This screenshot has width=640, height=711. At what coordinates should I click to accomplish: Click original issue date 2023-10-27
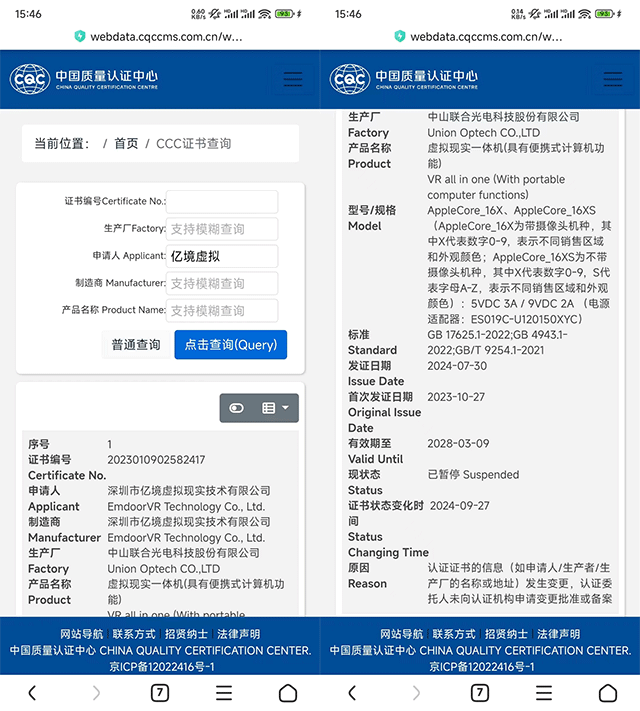456,397
